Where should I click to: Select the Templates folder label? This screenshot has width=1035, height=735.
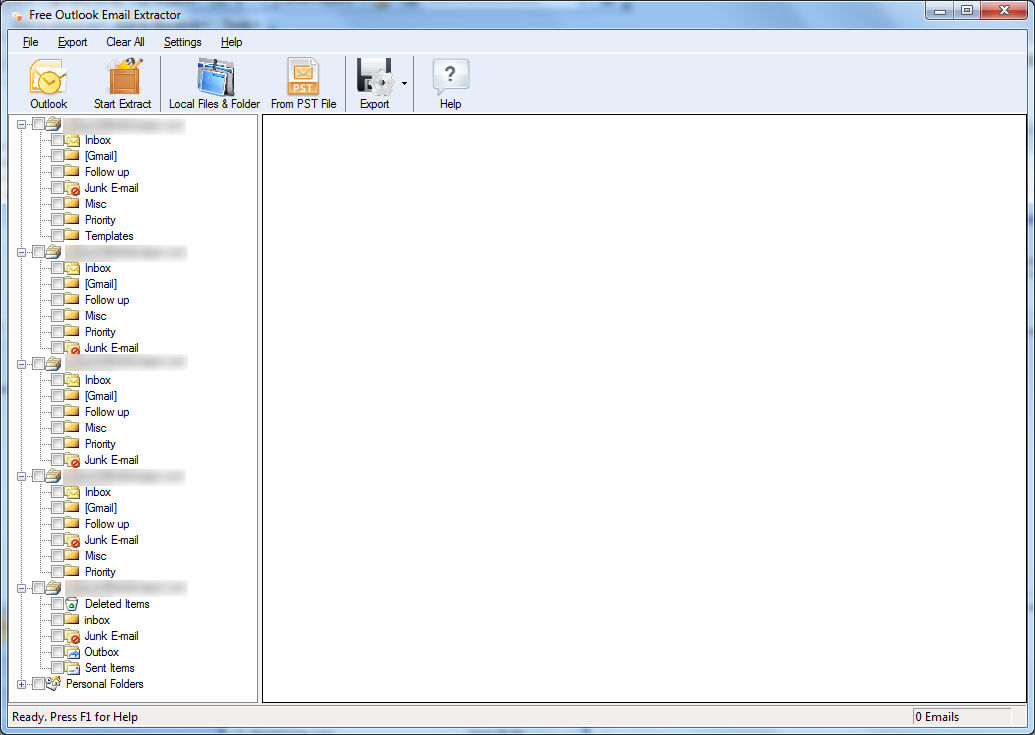click(109, 236)
